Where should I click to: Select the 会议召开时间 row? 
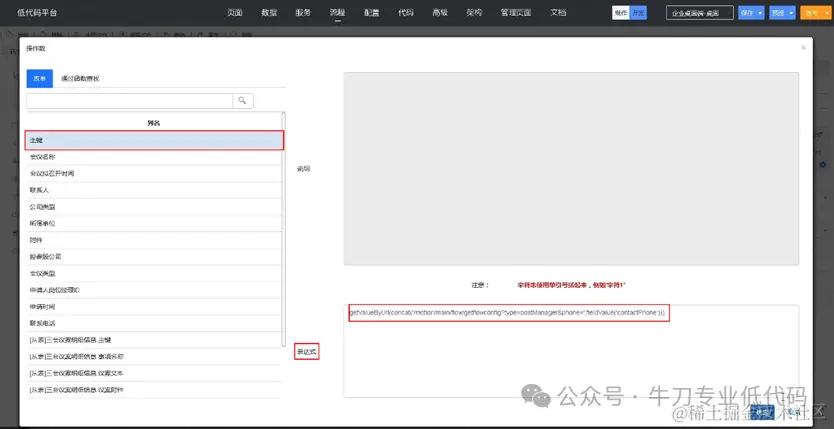[x=154, y=173]
